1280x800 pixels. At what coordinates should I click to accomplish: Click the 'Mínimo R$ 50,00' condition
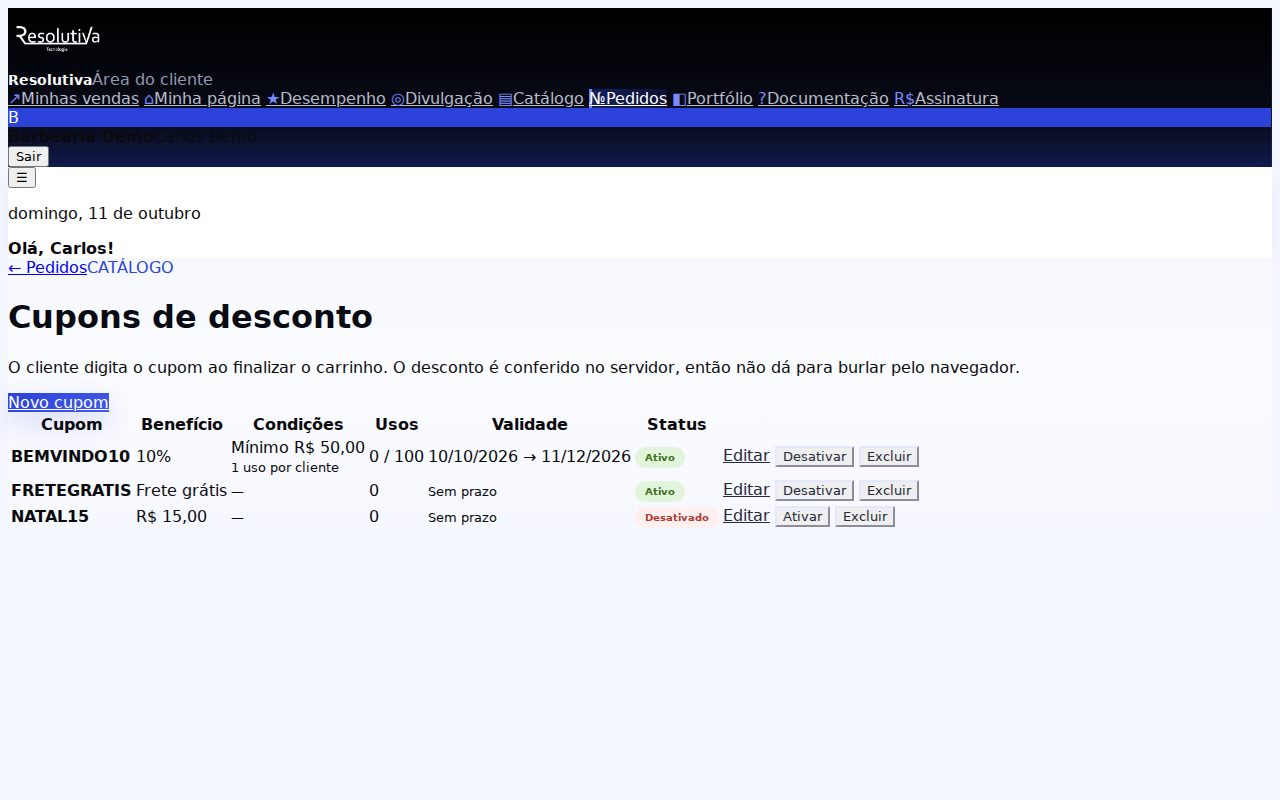pyautogui.click(x=298, y=447)
